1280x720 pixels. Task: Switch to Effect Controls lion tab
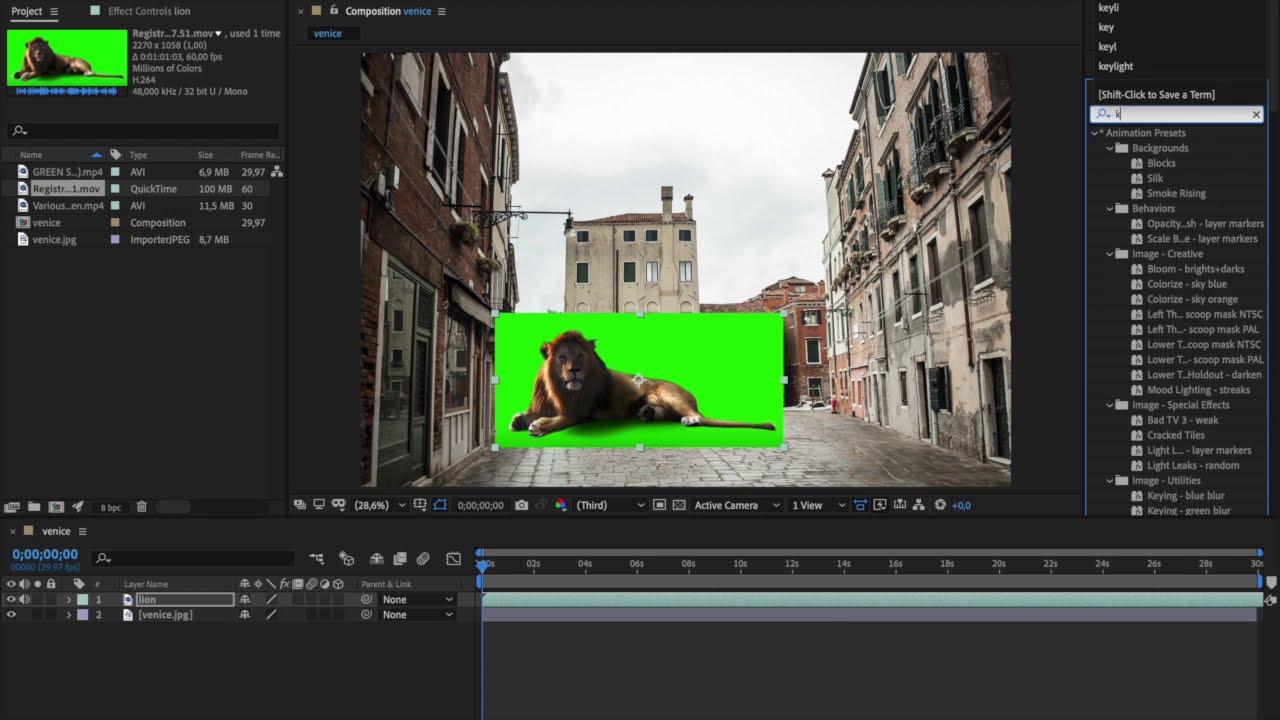(148, 11)
